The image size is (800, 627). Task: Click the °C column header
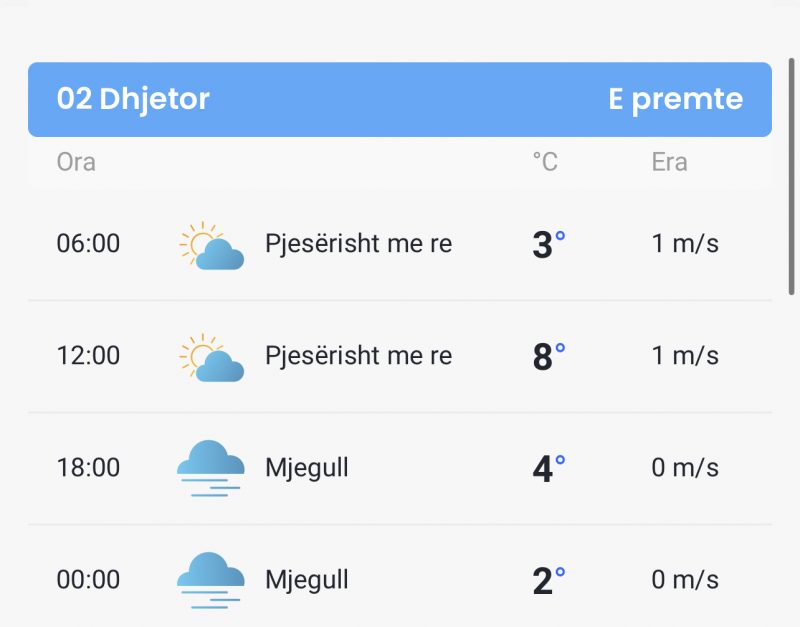[x=545, y=162]
